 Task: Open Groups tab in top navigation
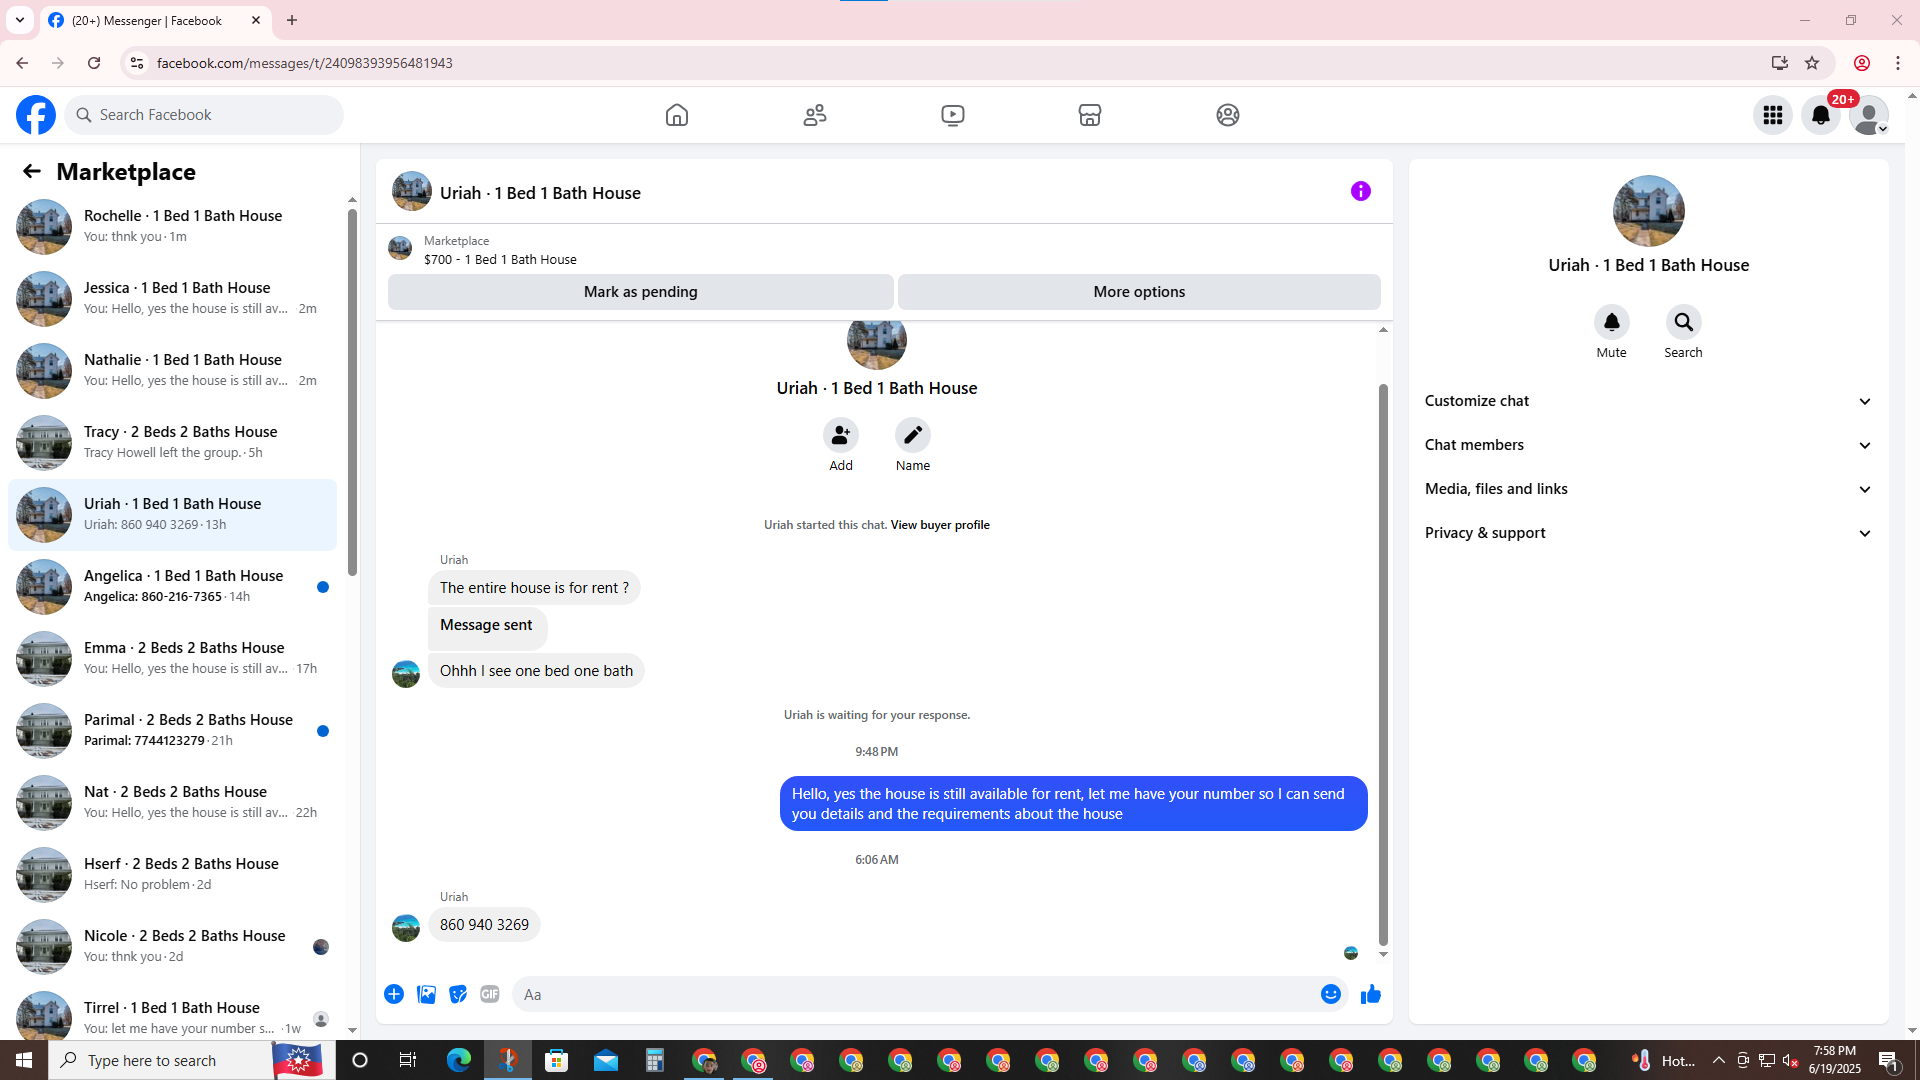(1228, 115)
